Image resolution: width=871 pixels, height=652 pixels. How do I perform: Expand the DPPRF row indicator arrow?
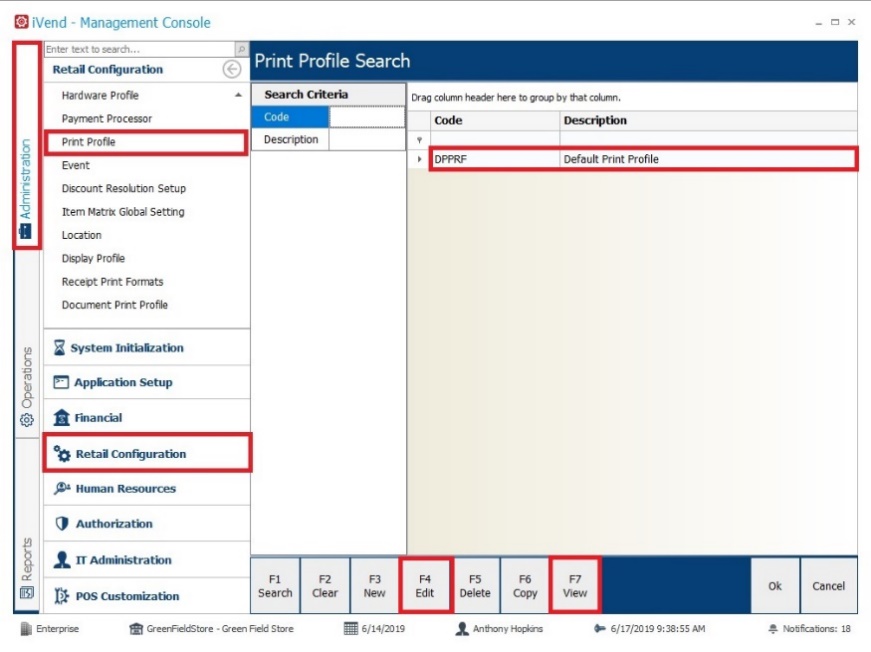[419, 159]
